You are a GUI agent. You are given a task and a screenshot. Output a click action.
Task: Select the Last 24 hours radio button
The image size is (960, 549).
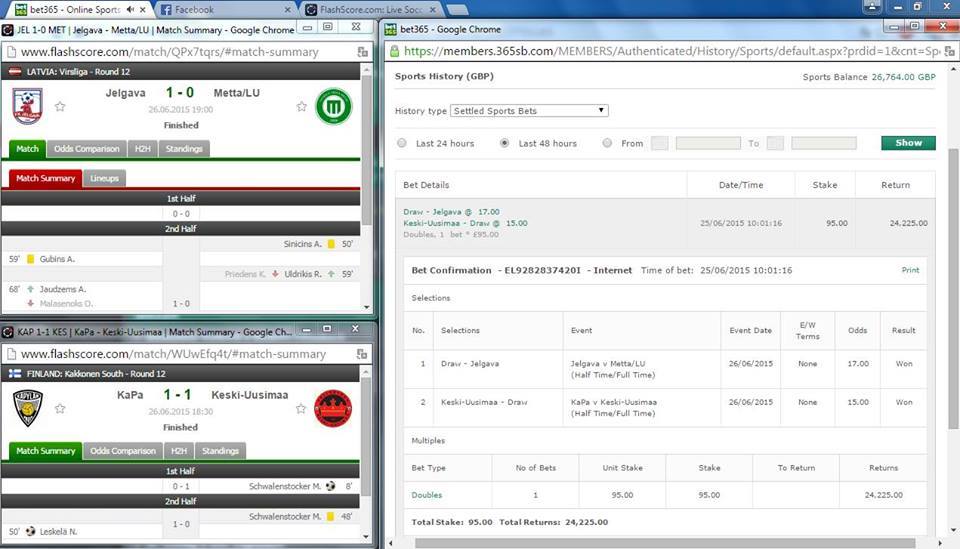[x=402, y=143]
